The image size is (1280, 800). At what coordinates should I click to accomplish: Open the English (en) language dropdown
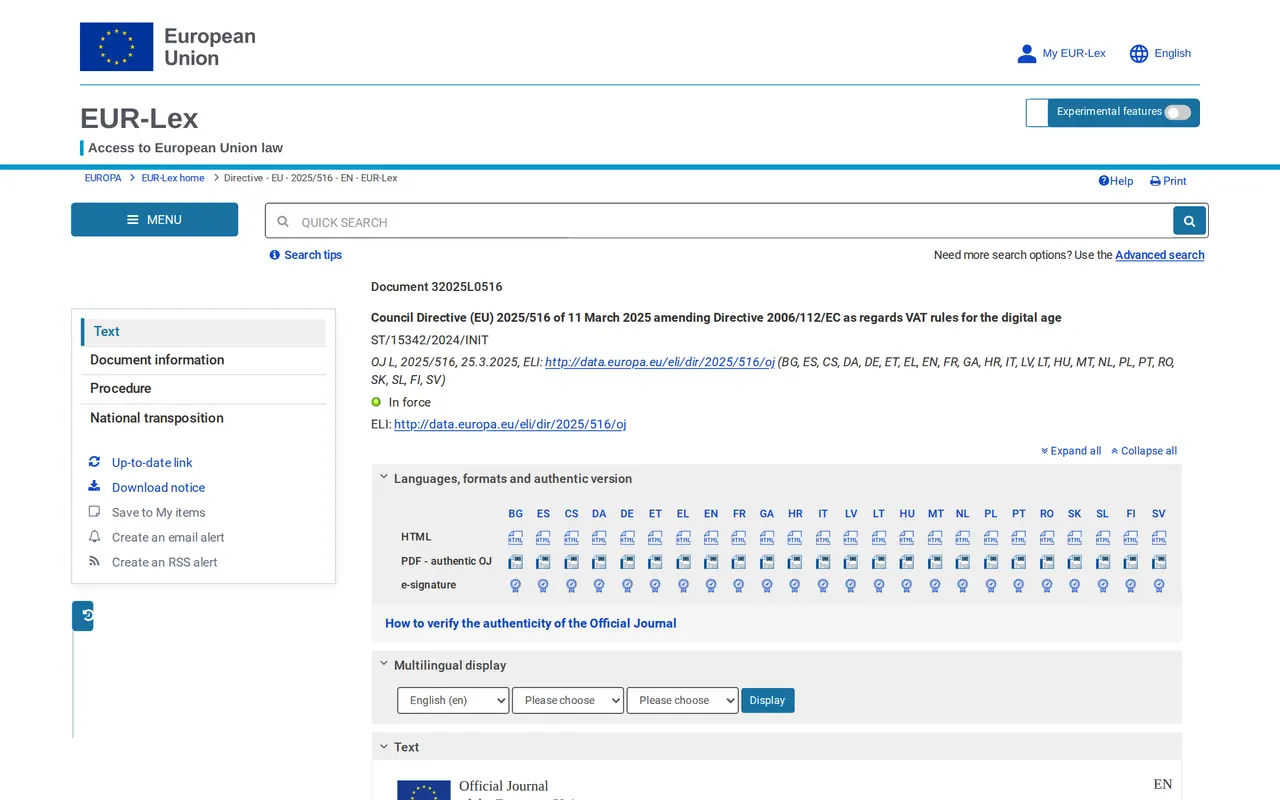(453, 700)
